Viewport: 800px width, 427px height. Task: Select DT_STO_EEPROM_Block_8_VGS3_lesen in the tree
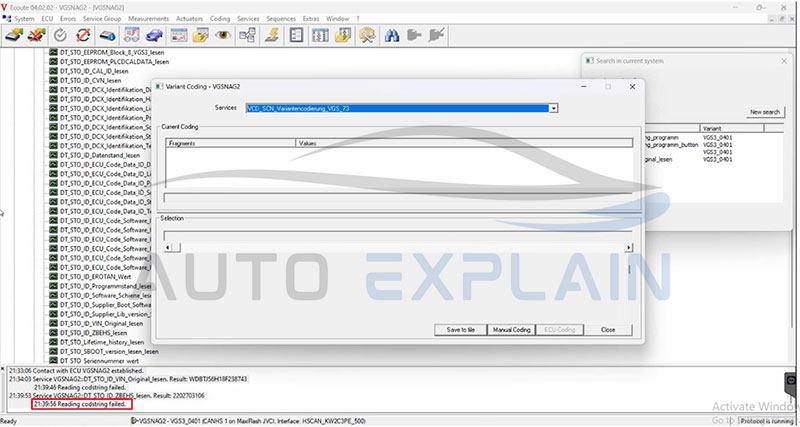coord(112,52)
